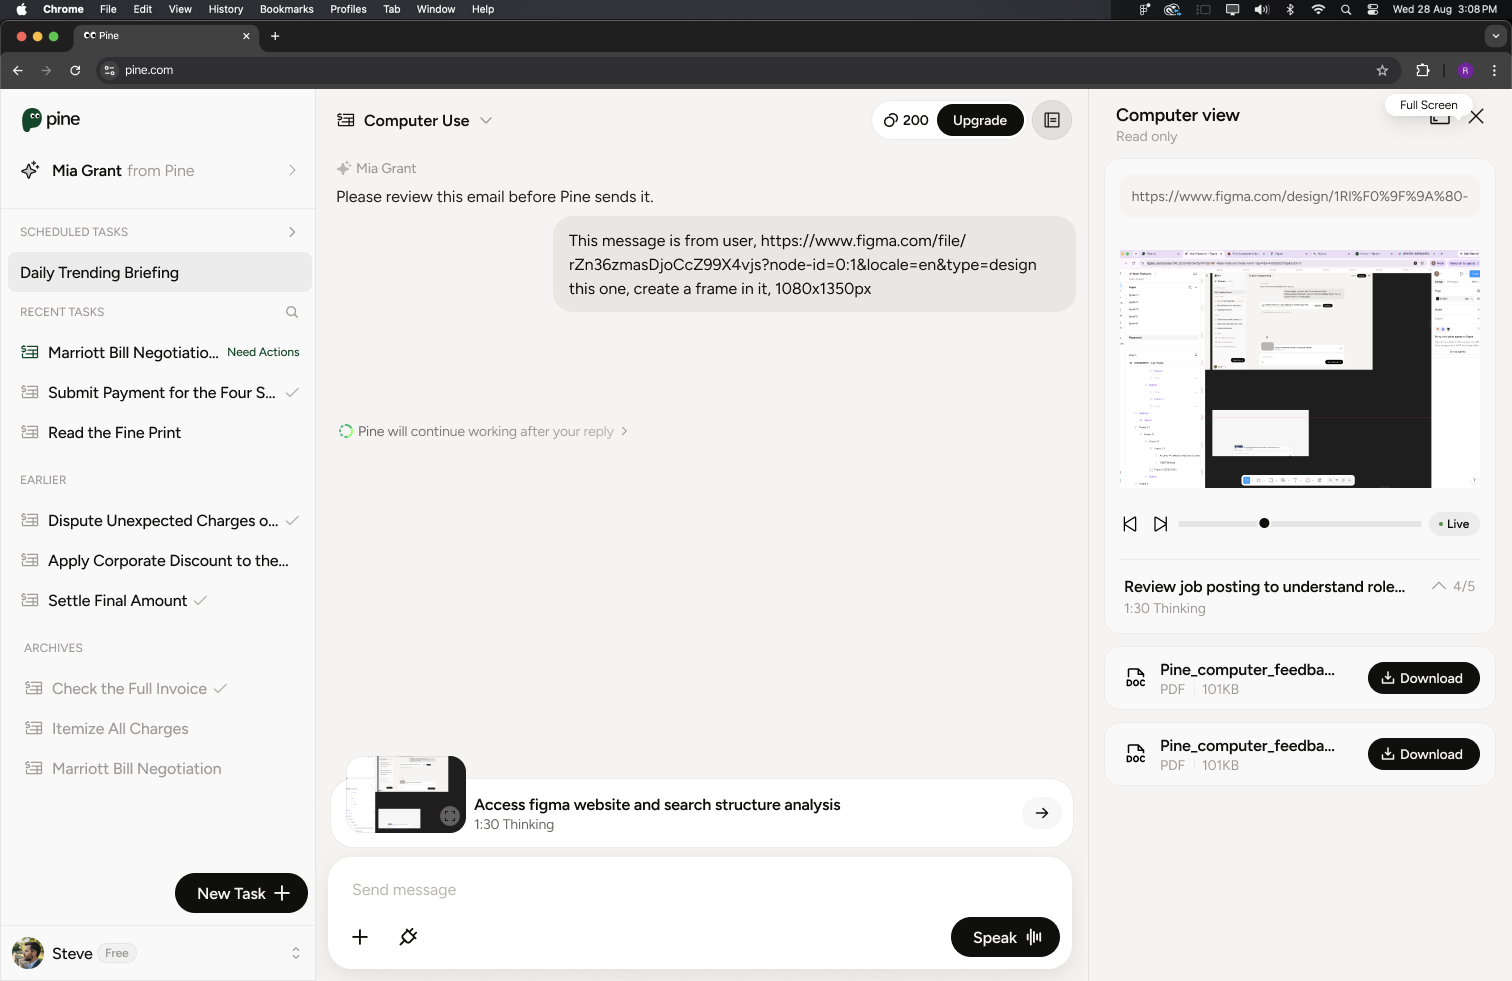Click the plus attachment icon in message box
The height and width of the screenshot is (981, 1512).
click(360, 937)
